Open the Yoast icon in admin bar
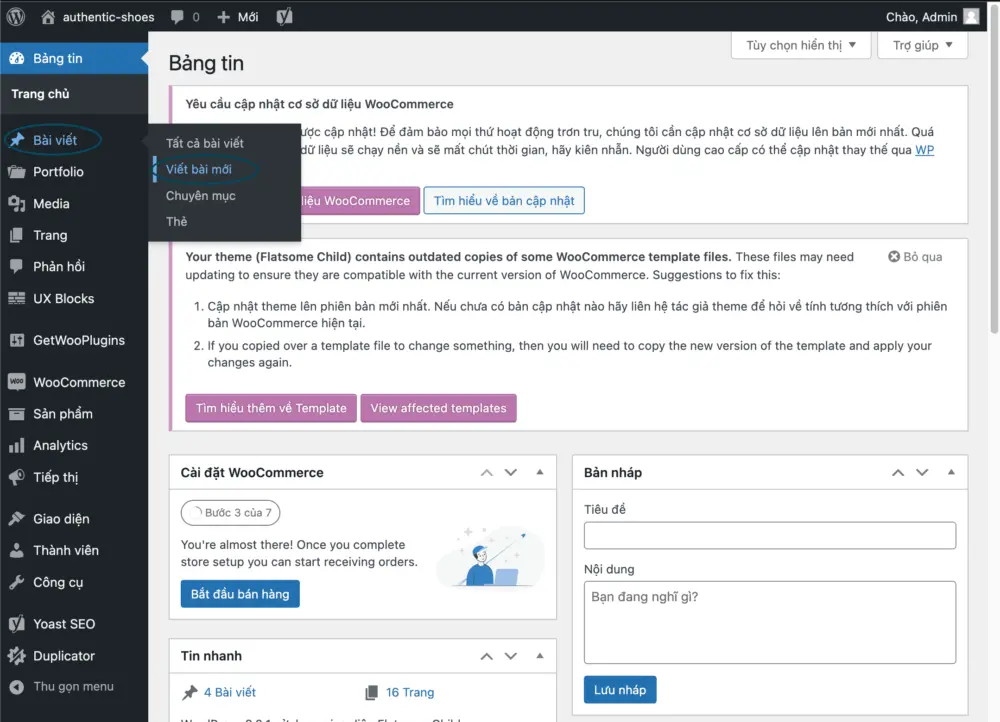The image size is (1000, 722). pos(284,17)
